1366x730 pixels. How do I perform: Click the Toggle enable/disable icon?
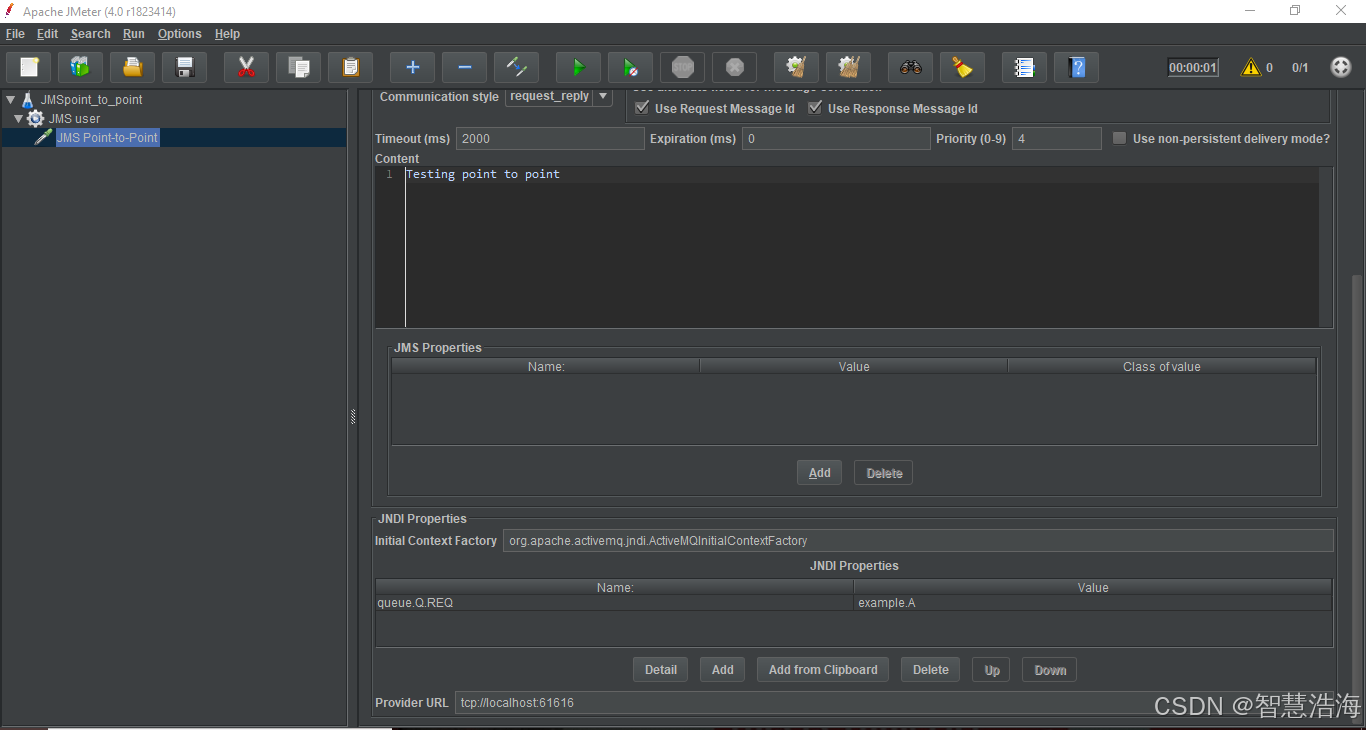(x=516, y=67)
